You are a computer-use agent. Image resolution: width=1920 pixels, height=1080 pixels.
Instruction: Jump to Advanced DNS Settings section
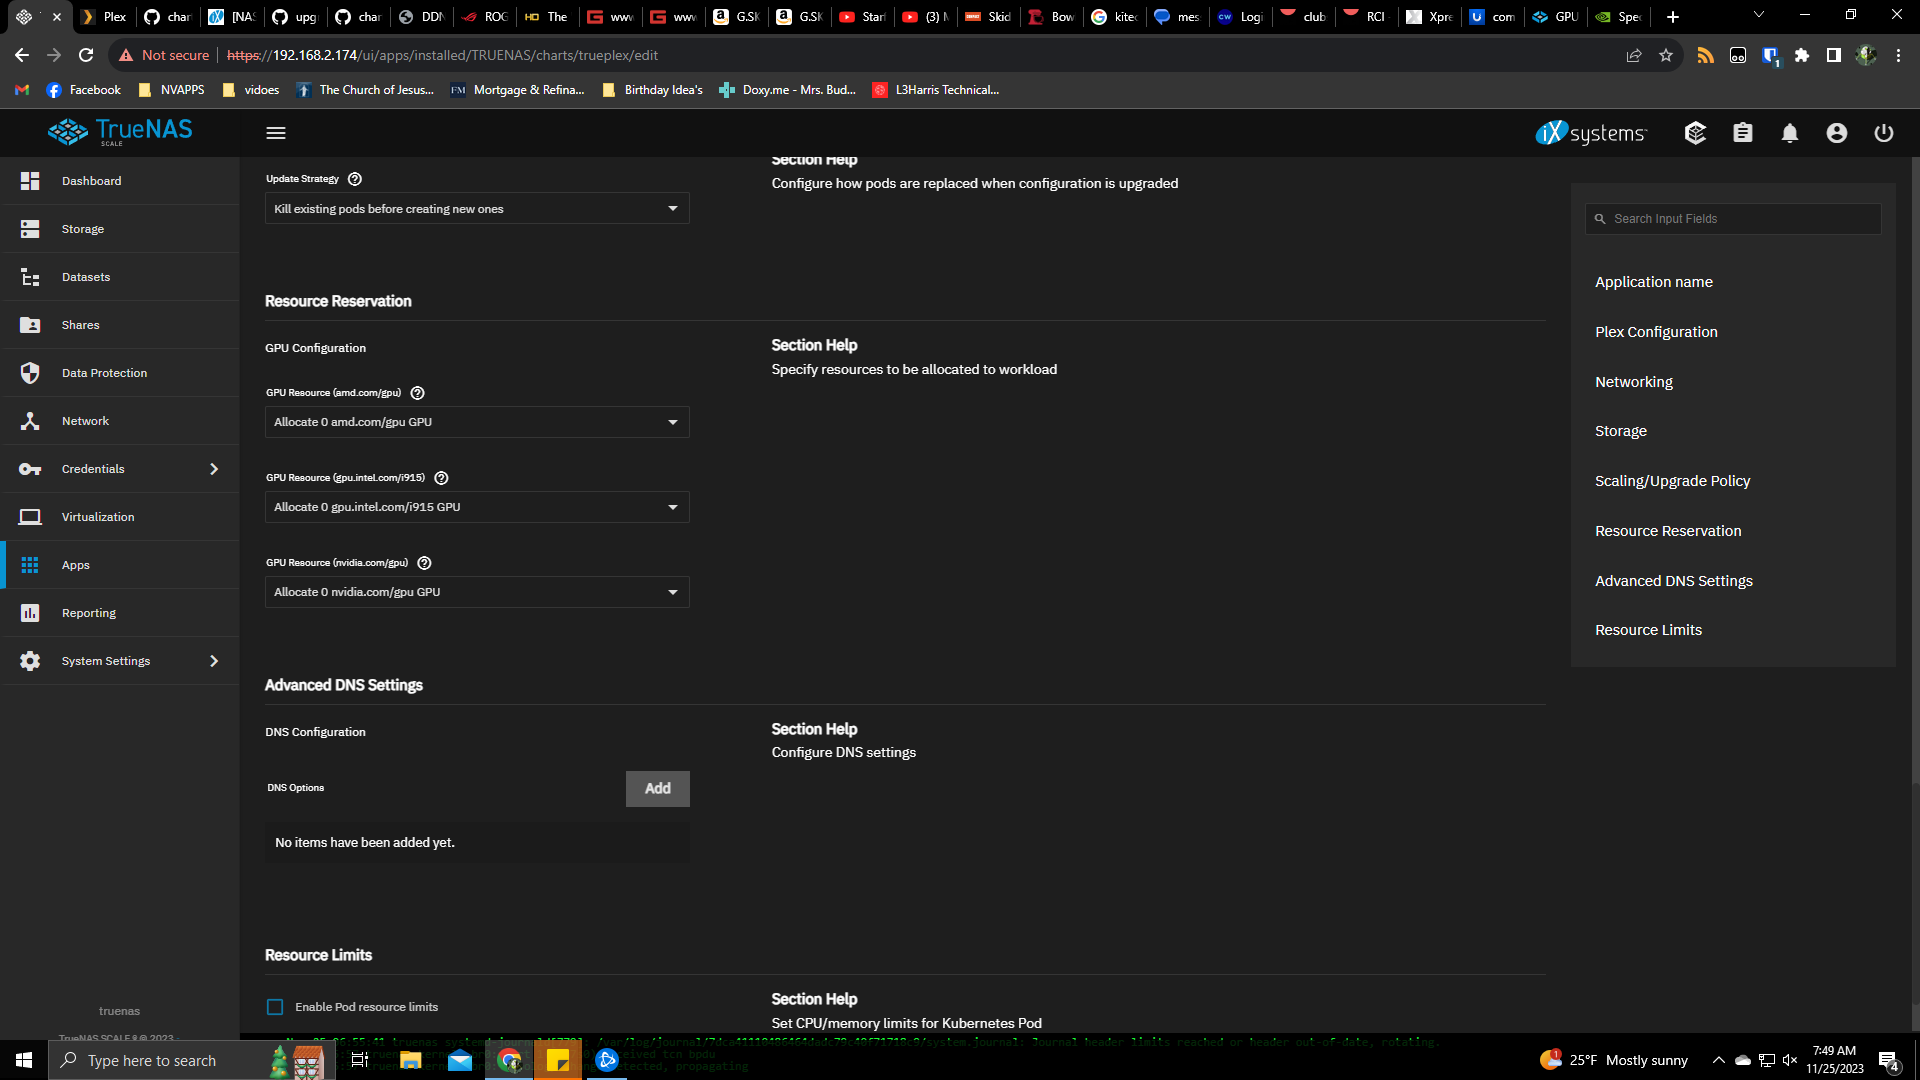1674,581
